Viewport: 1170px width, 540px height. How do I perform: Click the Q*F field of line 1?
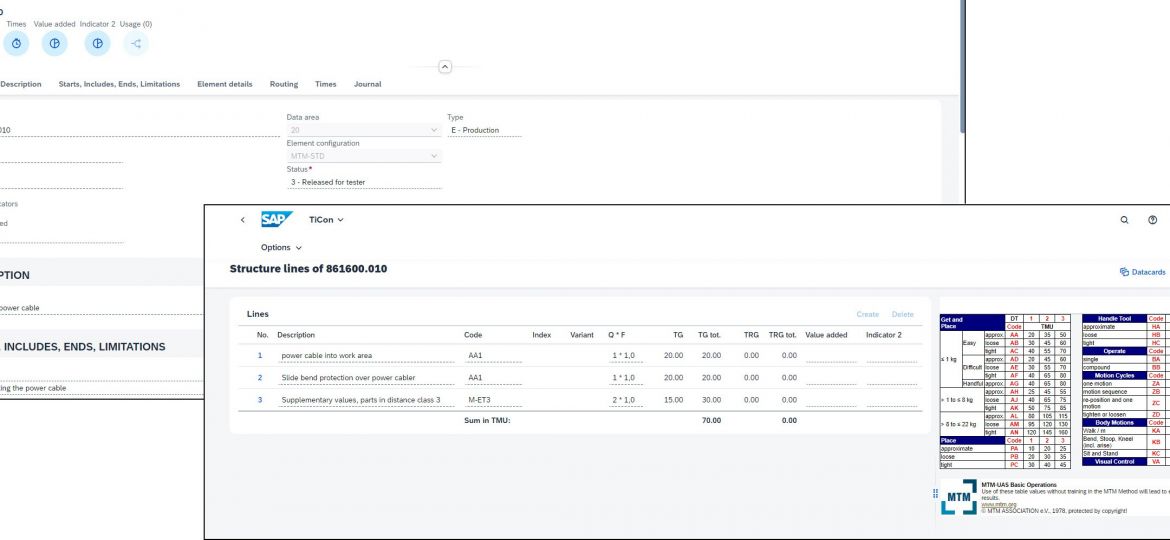[x=625, y=355]
